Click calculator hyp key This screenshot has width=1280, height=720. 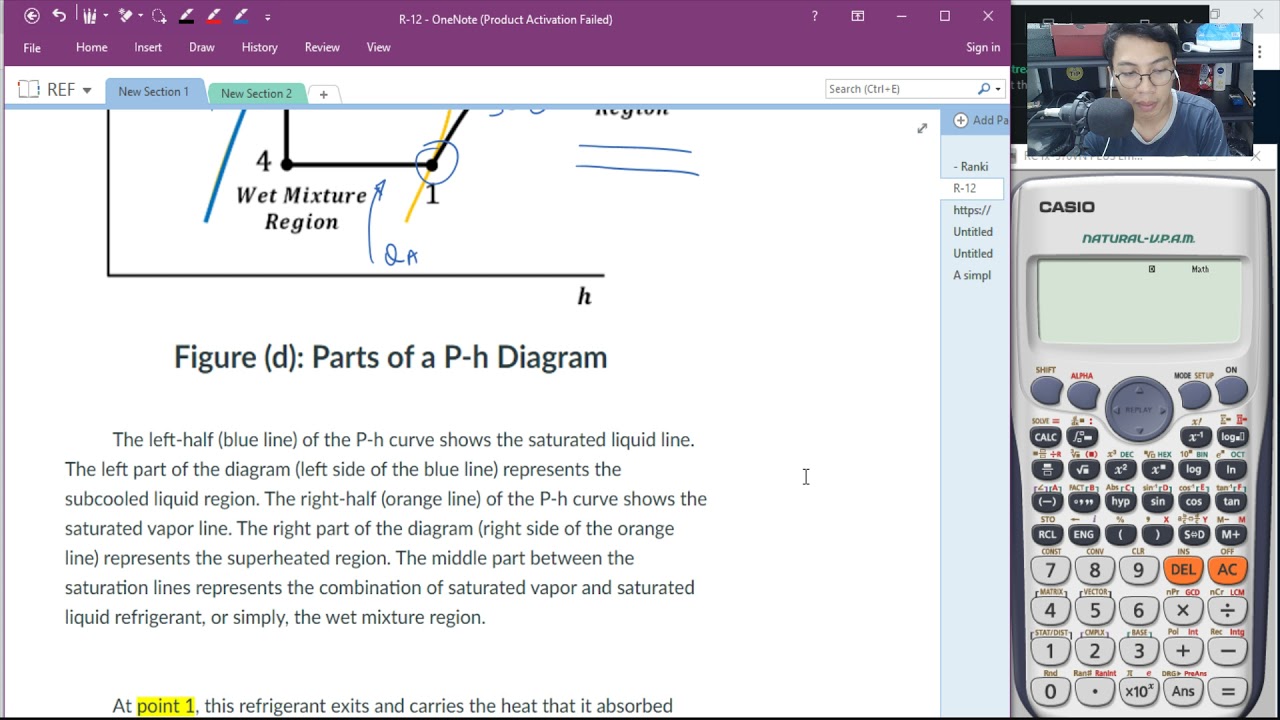(1120, 502)
